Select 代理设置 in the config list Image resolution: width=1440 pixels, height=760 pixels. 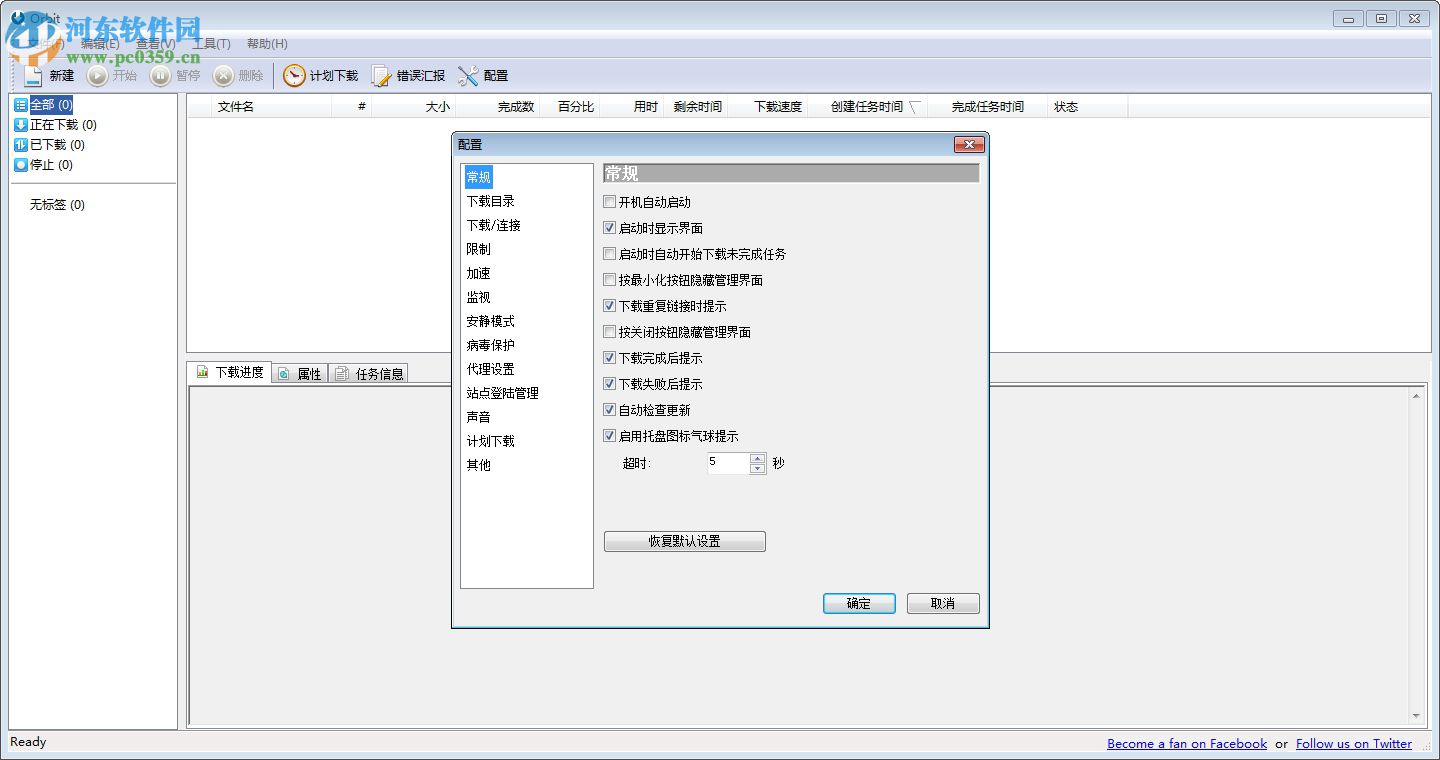click(x=489, y=369)
